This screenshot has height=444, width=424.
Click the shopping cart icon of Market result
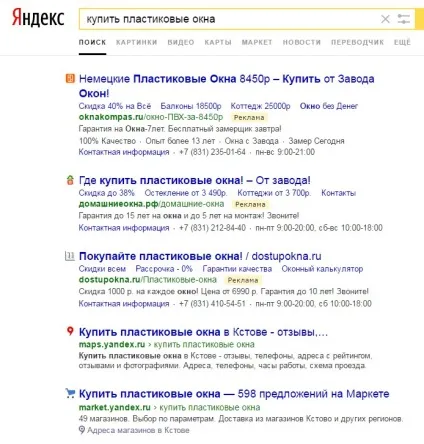coord(70,393)
